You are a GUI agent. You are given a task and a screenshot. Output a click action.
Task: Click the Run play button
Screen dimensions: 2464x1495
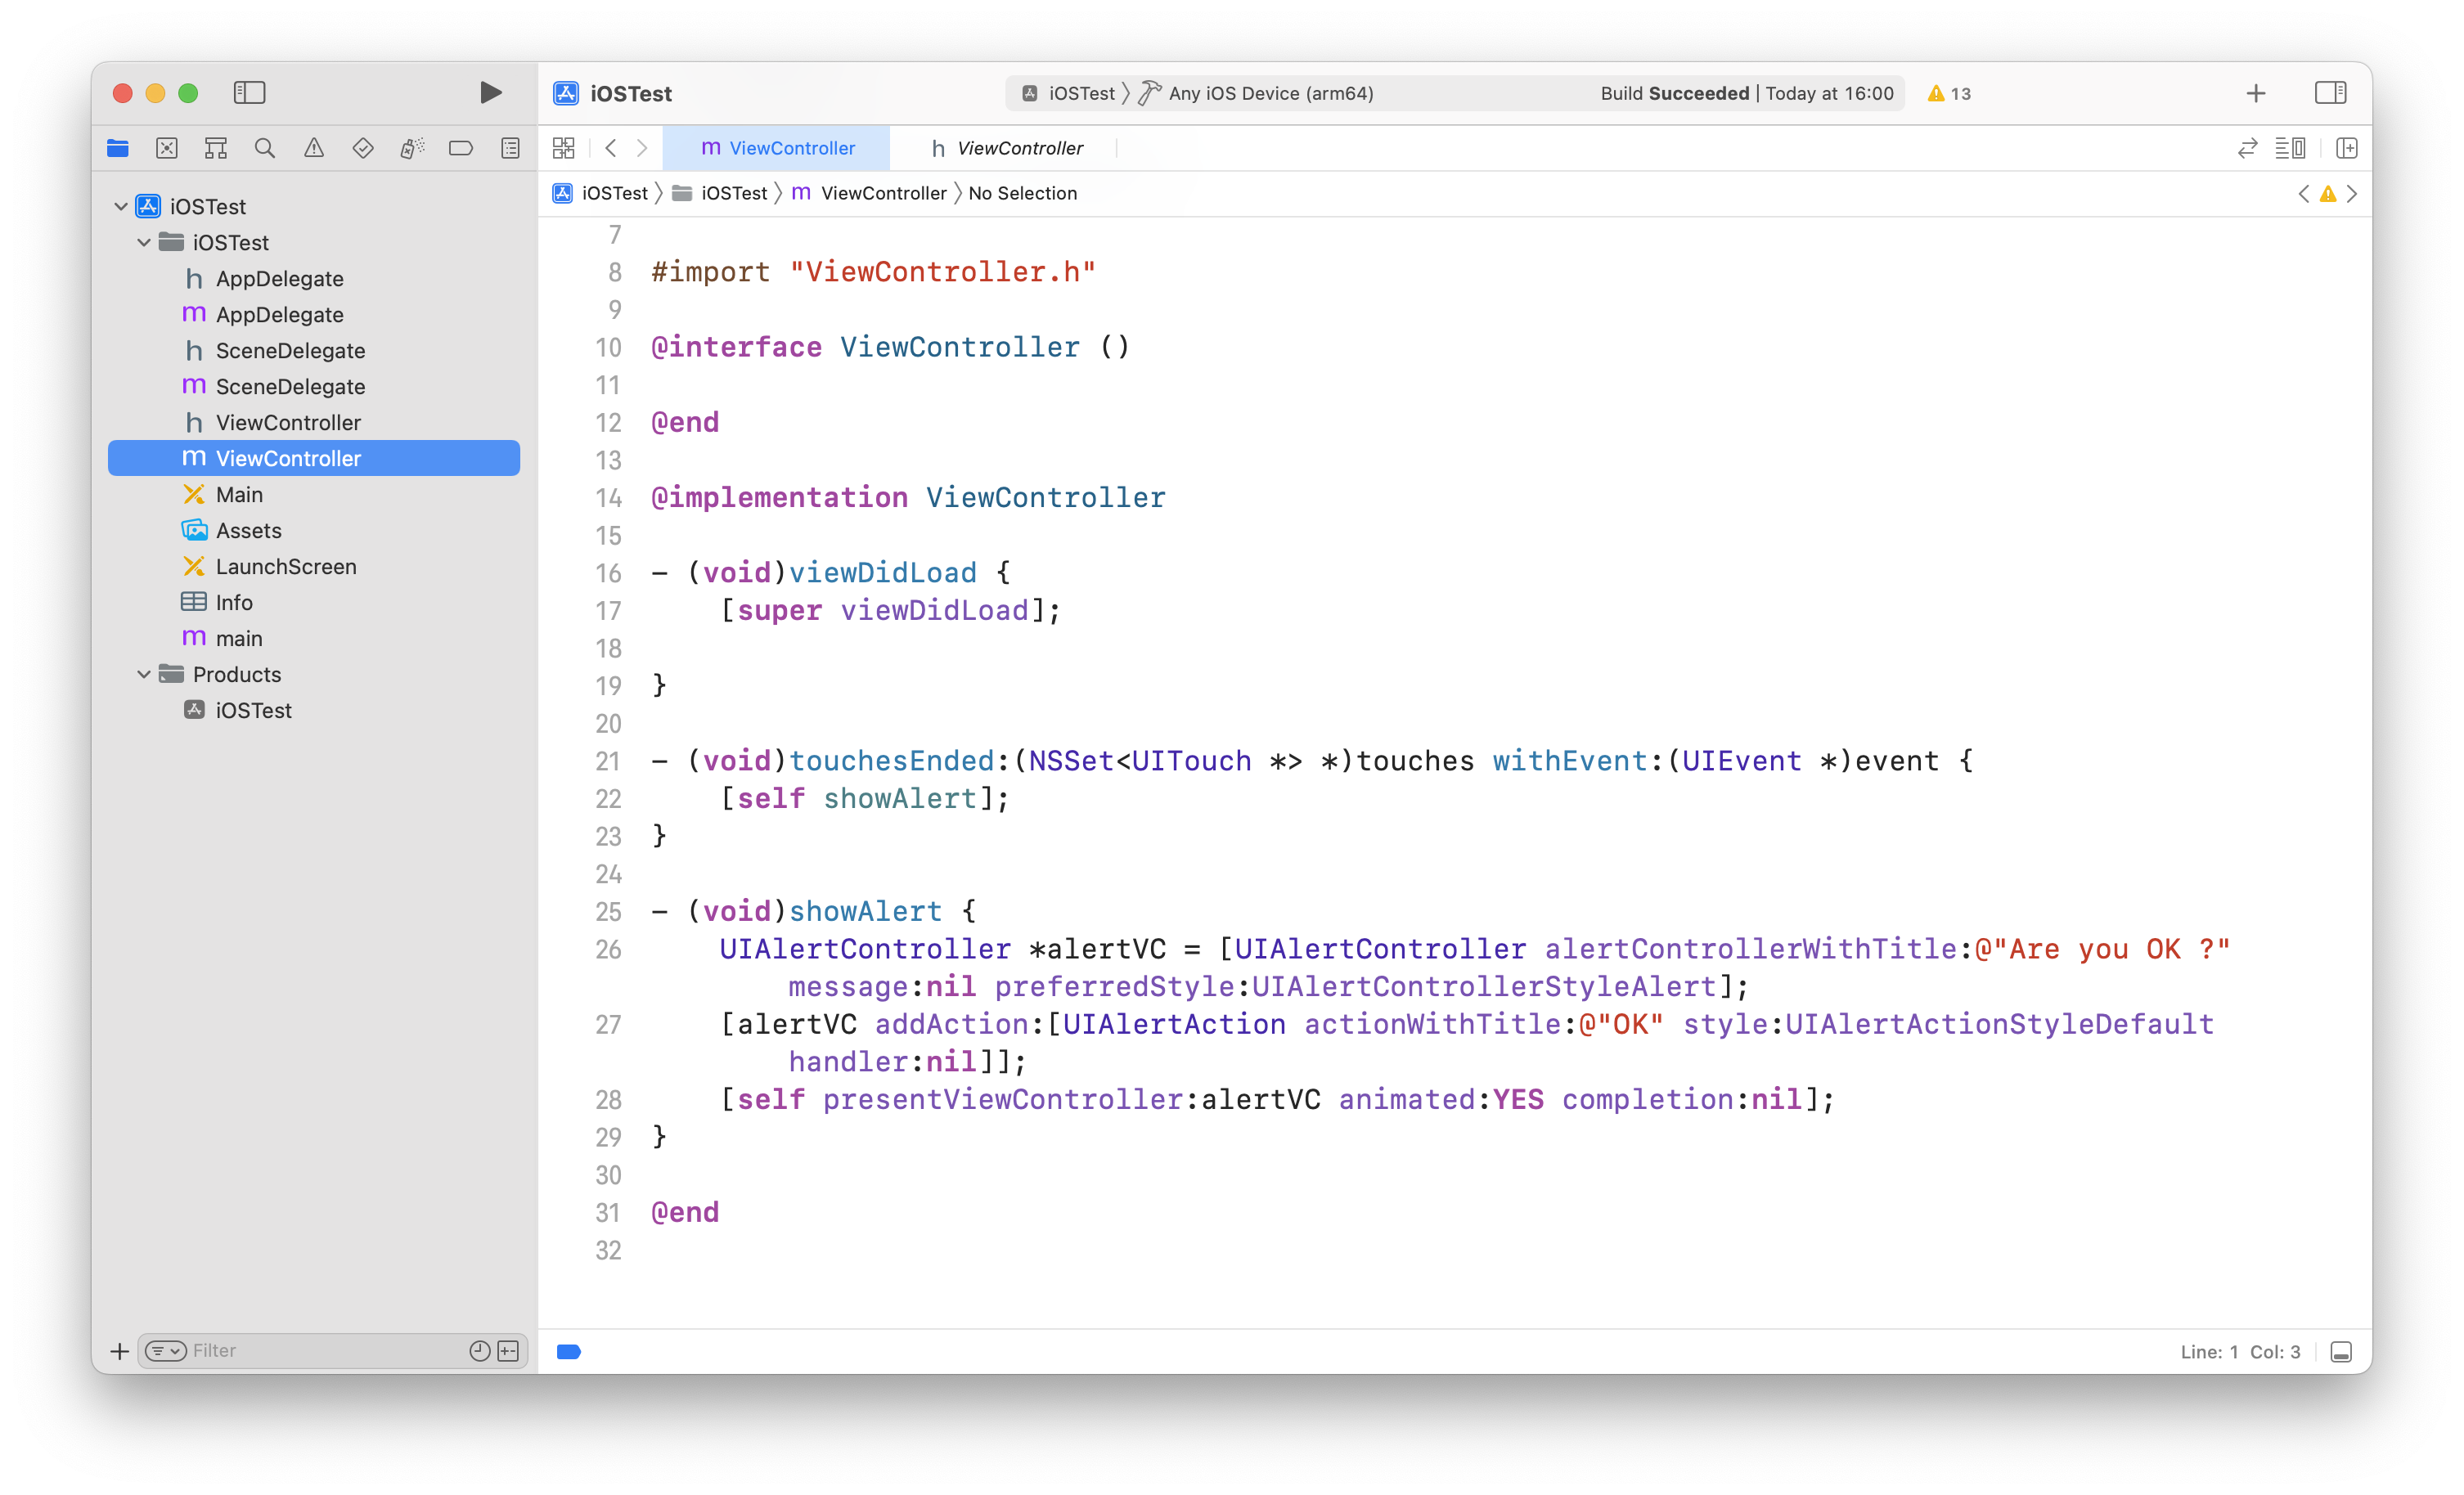click(x=489, y=93)
